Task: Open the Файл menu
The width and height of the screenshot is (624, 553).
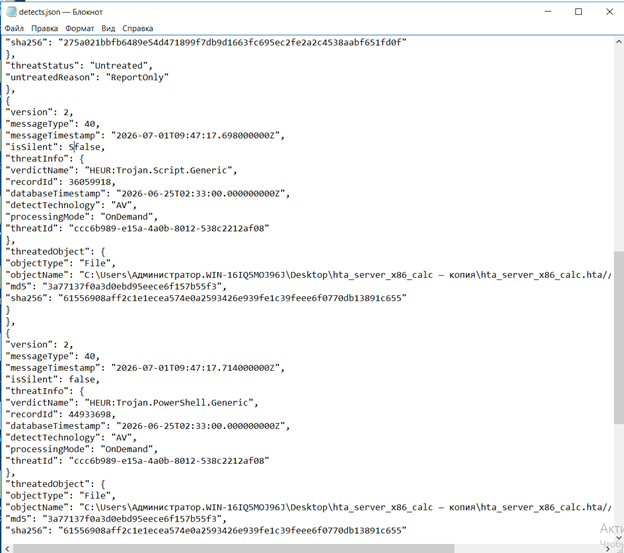Action: coord(14,28)
